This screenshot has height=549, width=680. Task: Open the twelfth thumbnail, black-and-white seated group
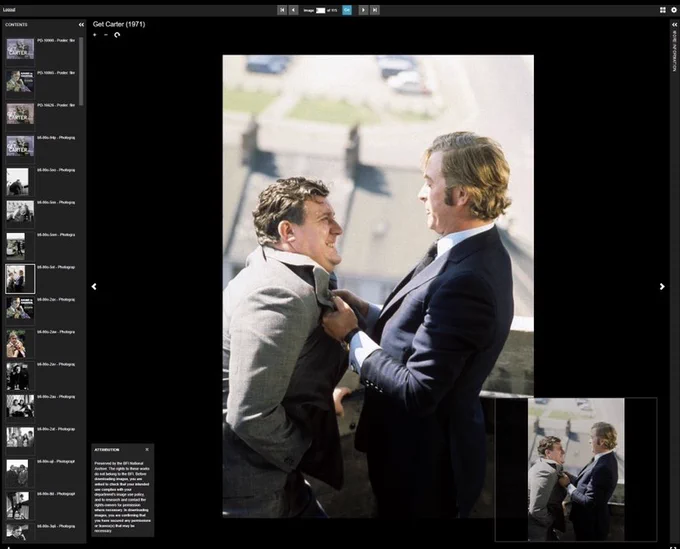pos(20,406)
